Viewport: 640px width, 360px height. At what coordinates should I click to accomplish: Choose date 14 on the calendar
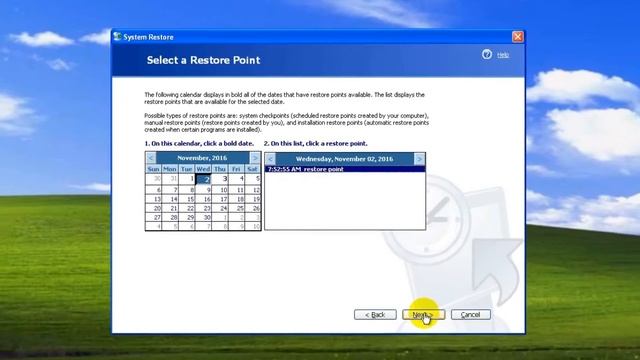(170, 199)
